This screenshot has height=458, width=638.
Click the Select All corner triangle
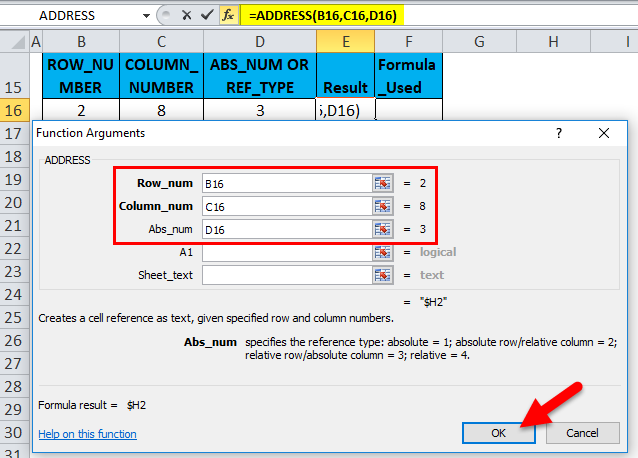(x=17, y=42)
